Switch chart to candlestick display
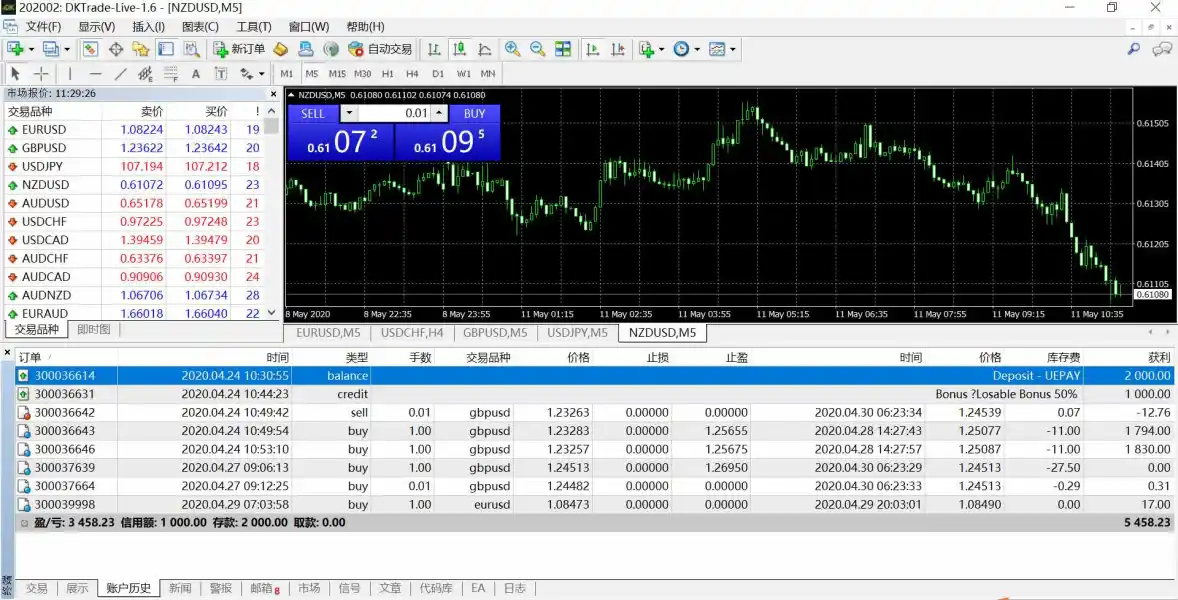The width and height of the screenshot is (1178, 600). pyautogui.click(x=459, y=49)
